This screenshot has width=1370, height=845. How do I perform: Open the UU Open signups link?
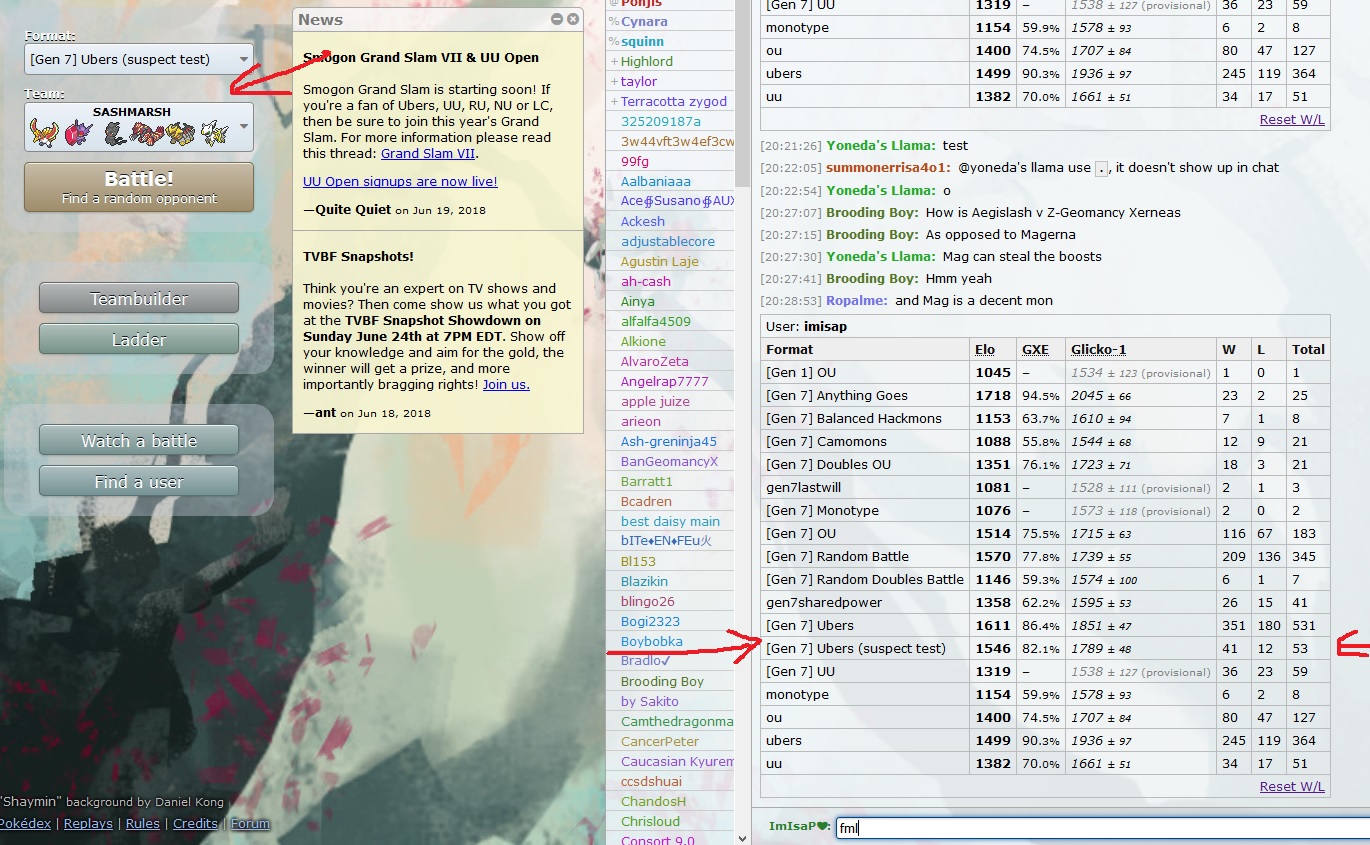[400, 182]
